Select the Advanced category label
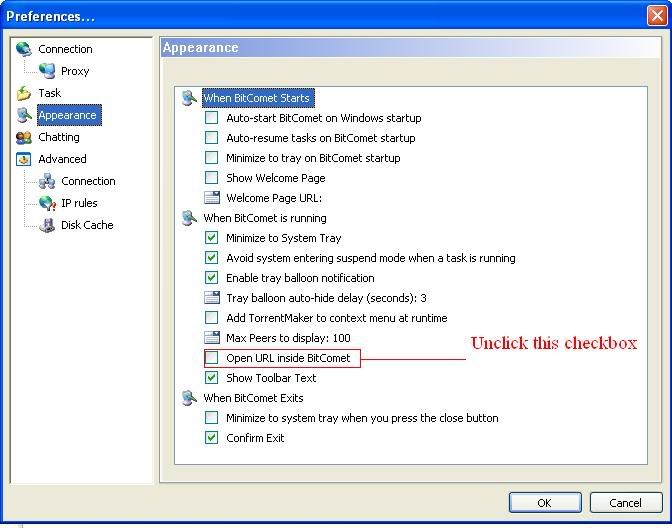672x528 pixels. (63, 159)
